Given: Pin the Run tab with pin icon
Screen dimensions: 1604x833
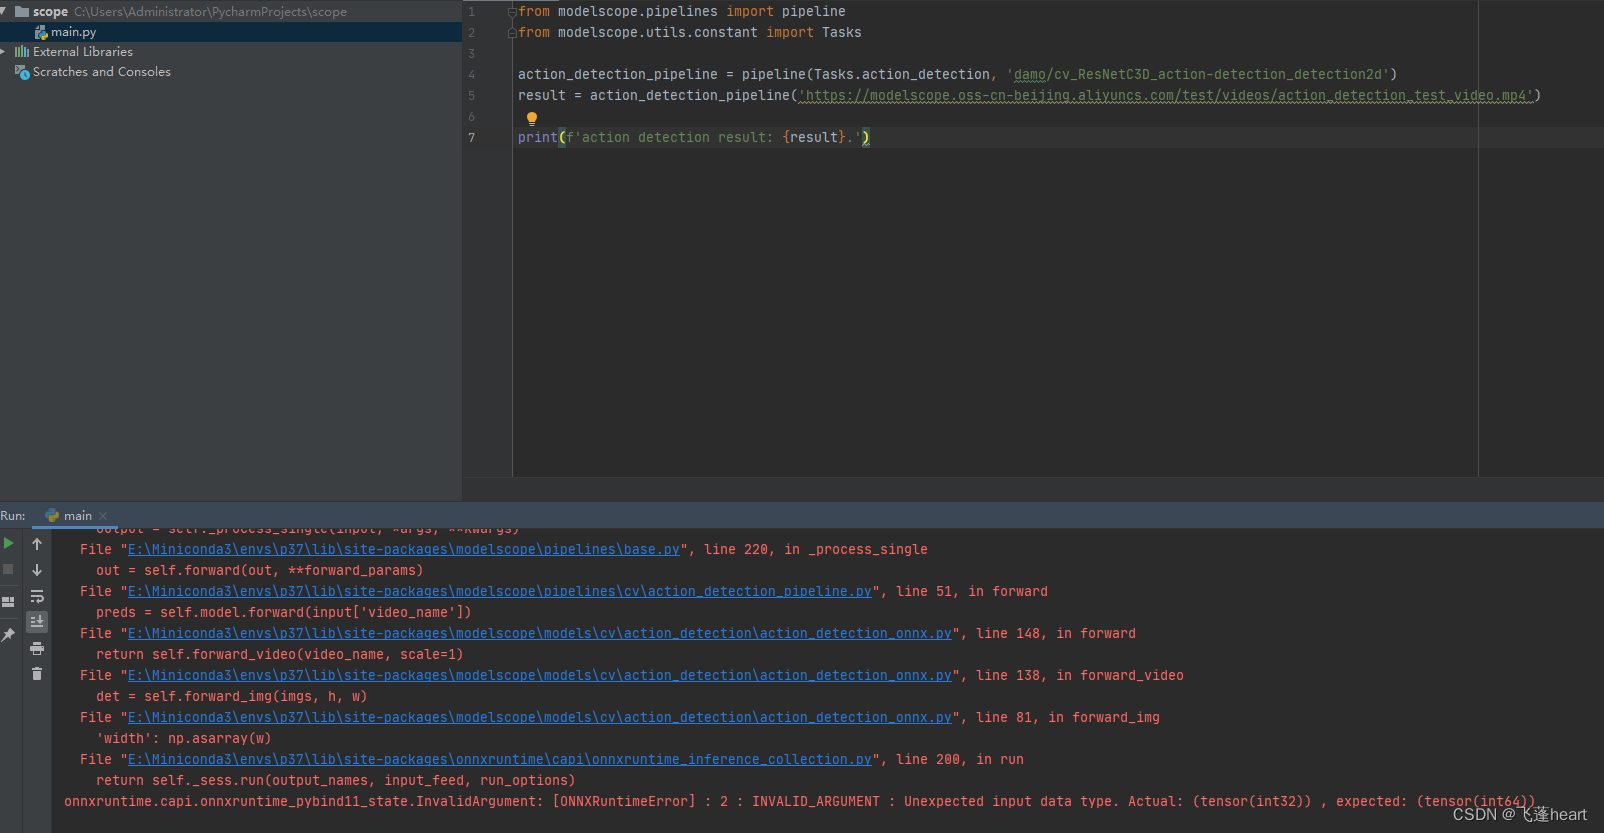Looking at the screenshot, I should (x=8, y=634).
